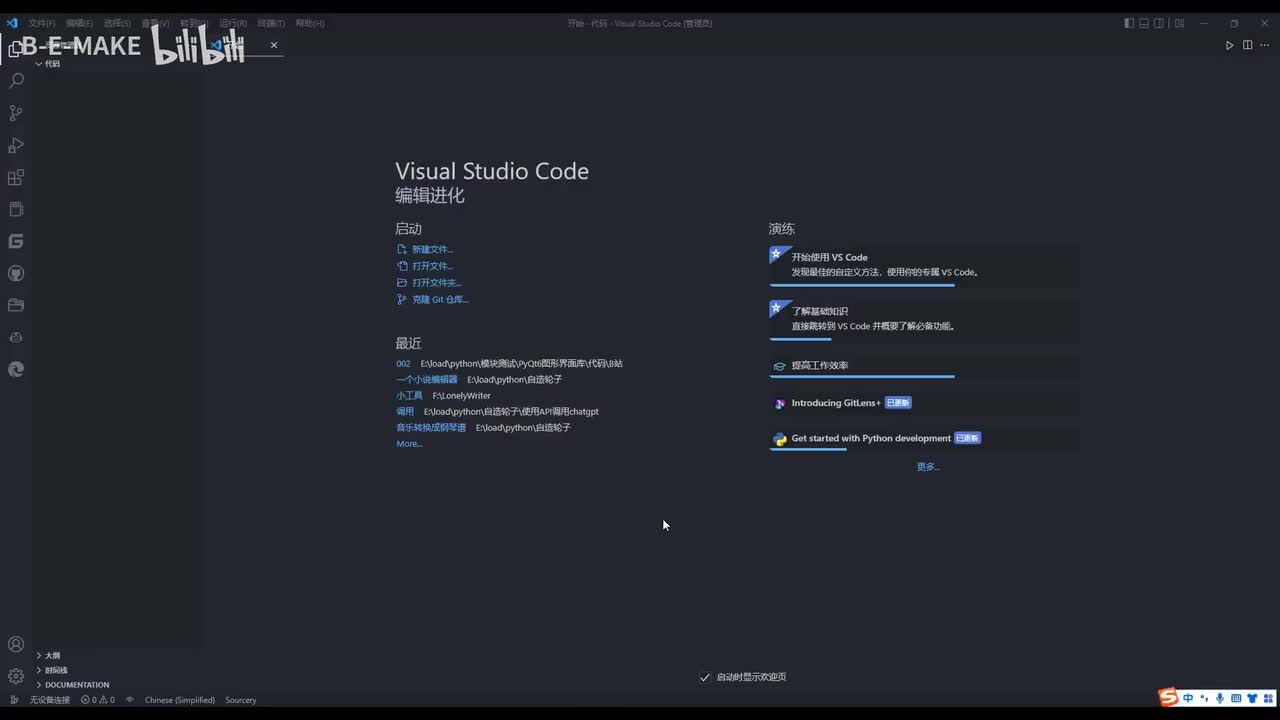Screen dimensions: 1280x720
Task: Click the 打开文件... link
Action: pos(425,266)
